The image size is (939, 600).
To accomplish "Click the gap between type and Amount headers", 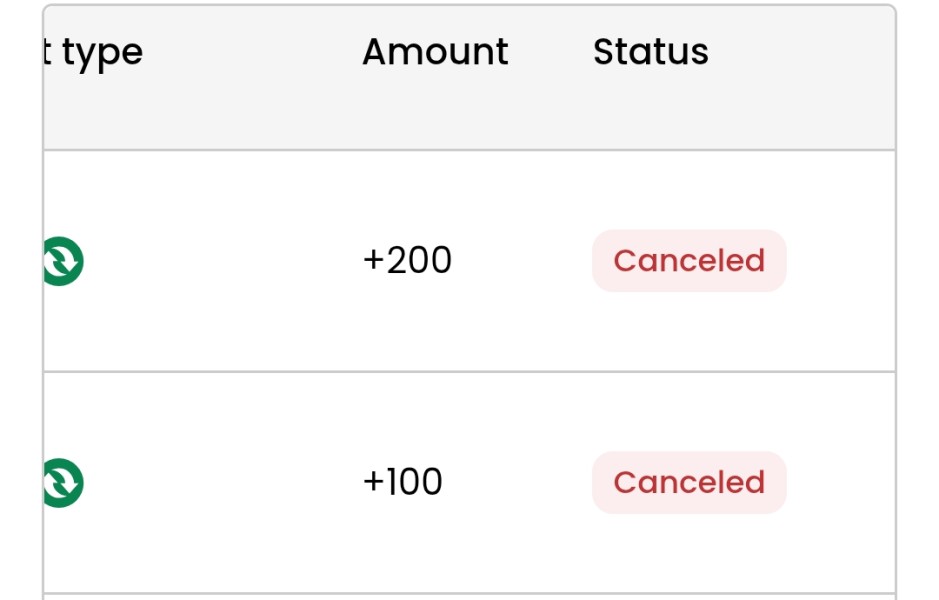I will (252, 52).
